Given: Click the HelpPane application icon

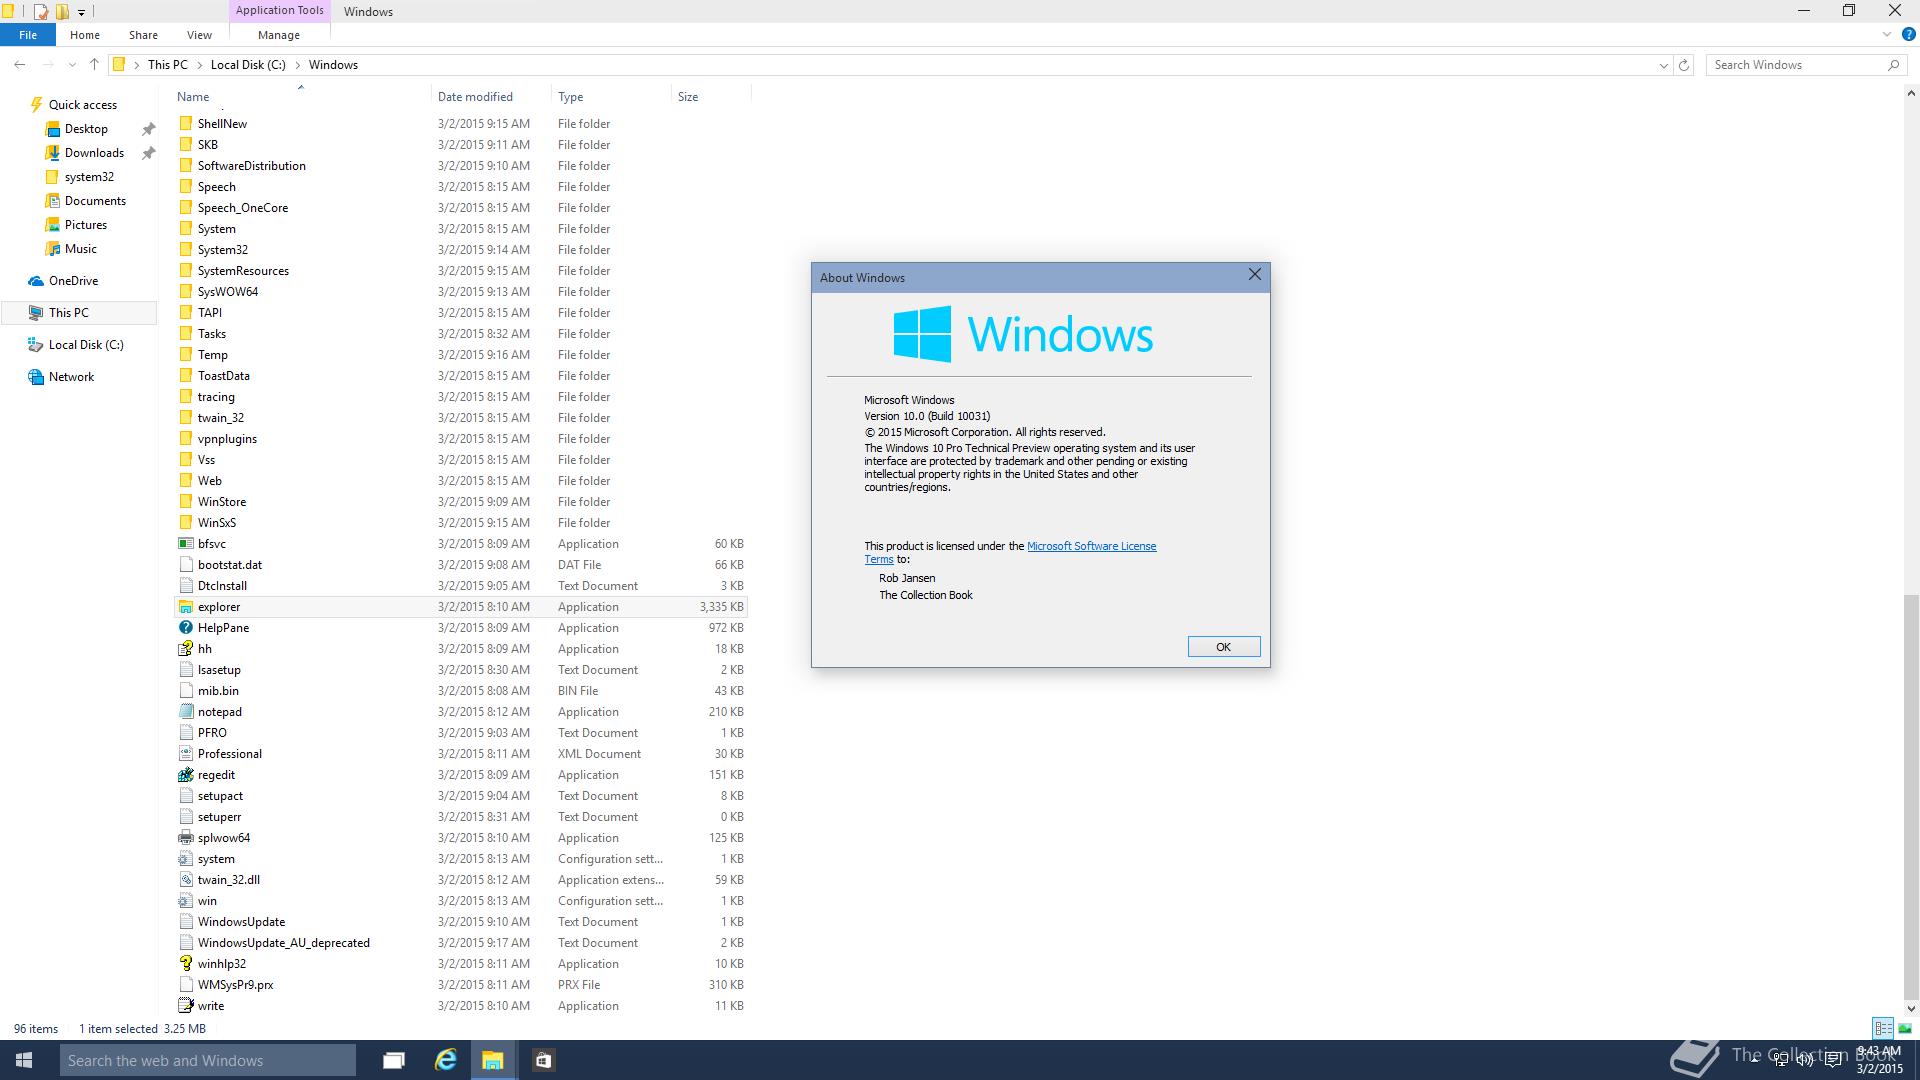Looking at the screenshot, I should click(x=185, y=628).
